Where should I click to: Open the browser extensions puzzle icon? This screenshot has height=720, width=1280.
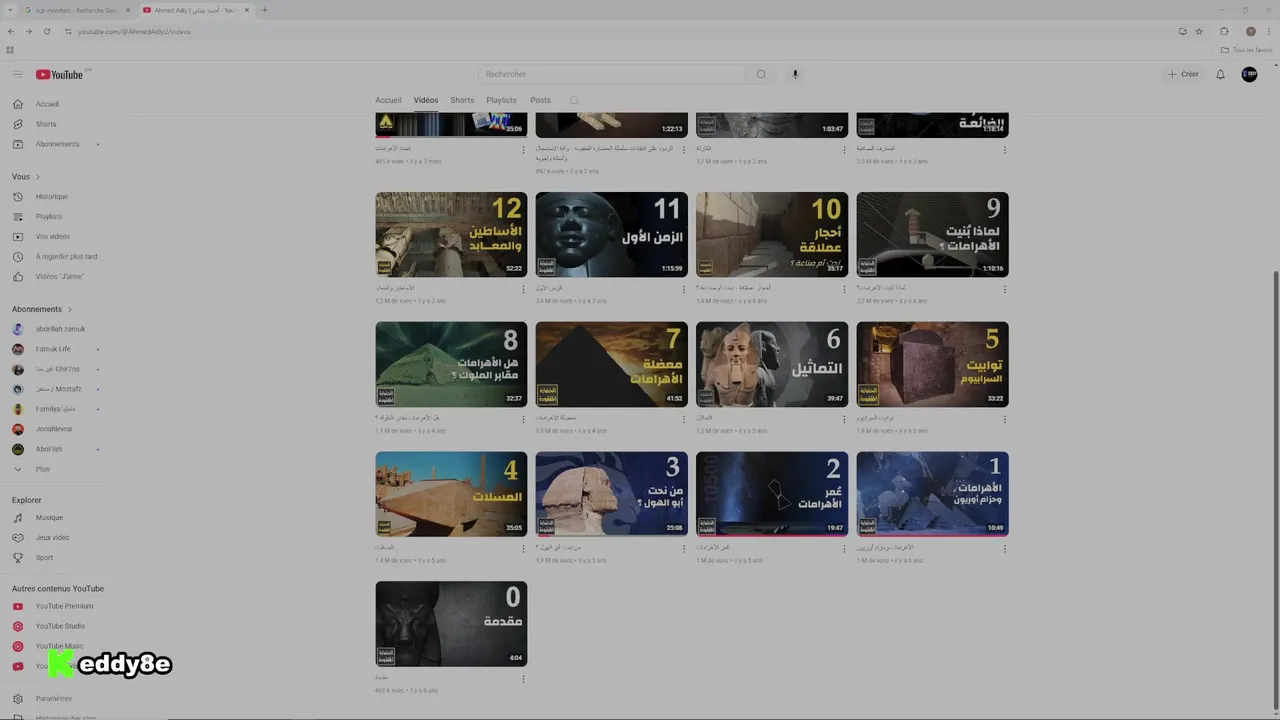1224,31
